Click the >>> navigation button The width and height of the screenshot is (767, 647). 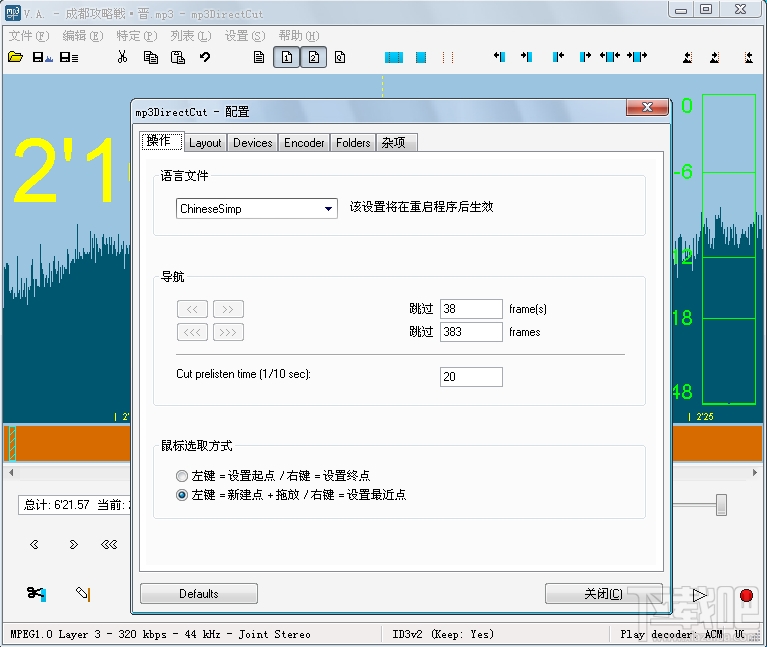pyautogui.click(x=228, y=332)
